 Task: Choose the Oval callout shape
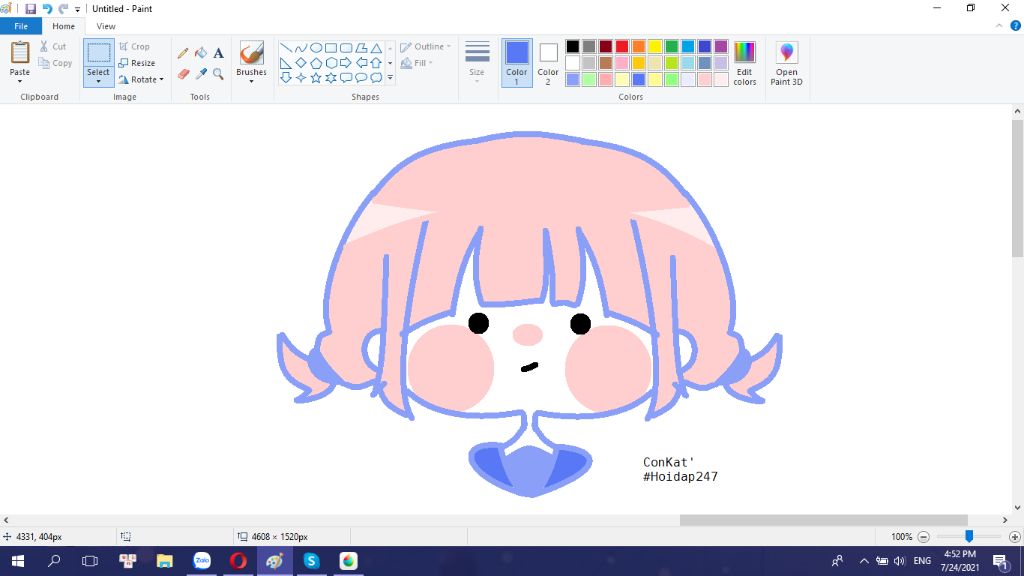pyautogui.click(x=361, y=78)
